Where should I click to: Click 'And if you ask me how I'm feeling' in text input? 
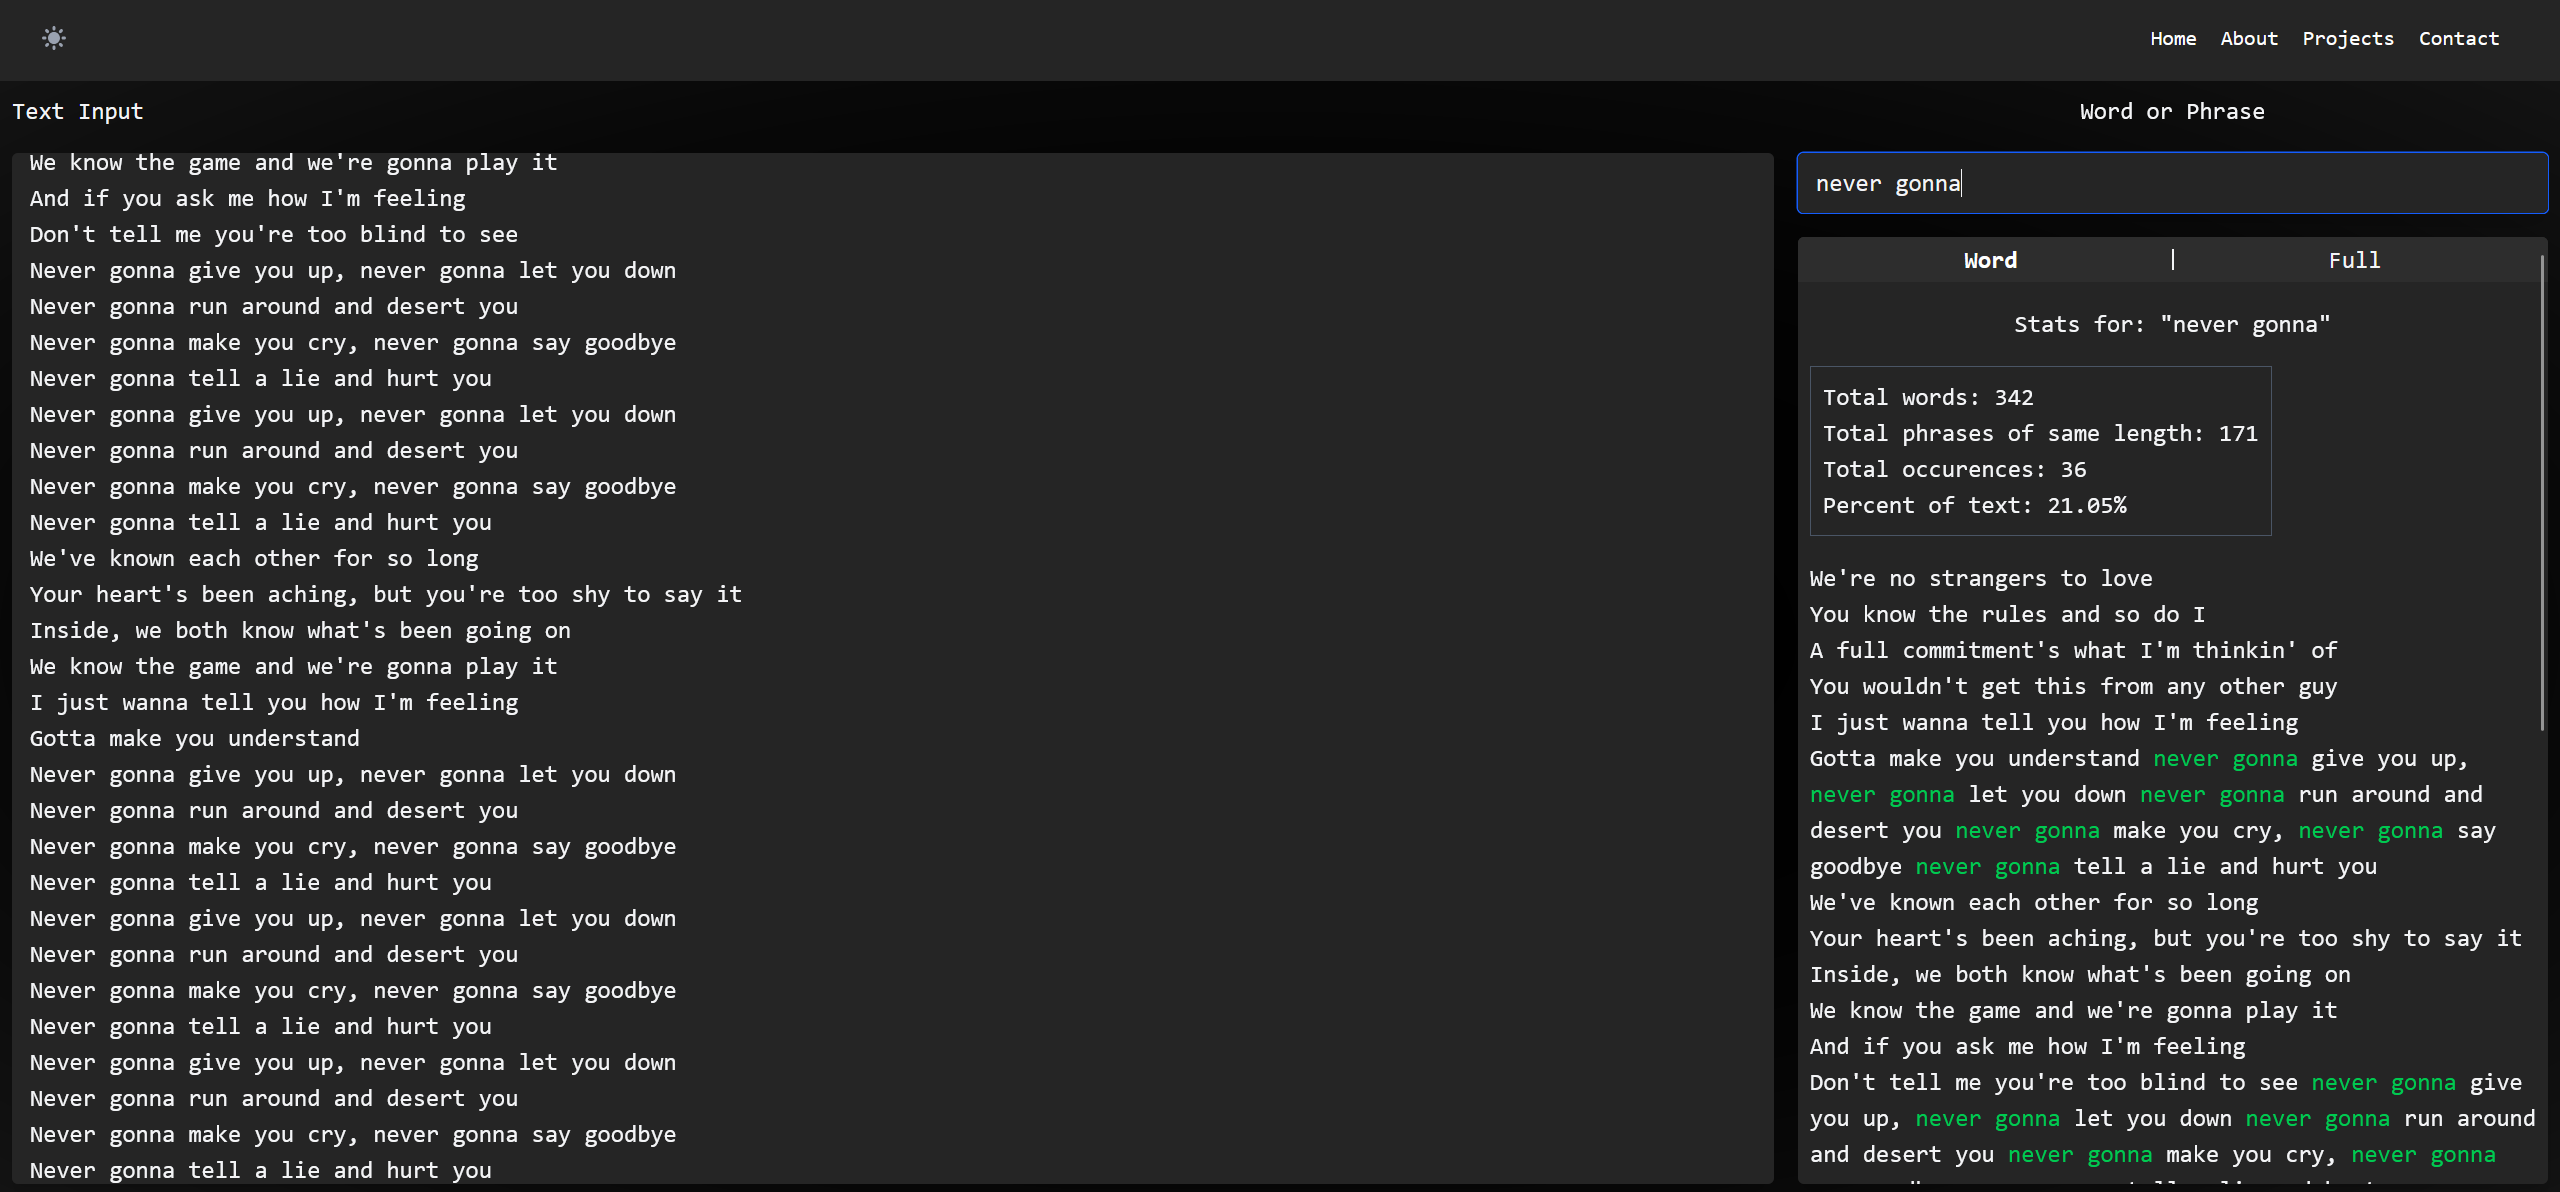click(x=247, y=198)
